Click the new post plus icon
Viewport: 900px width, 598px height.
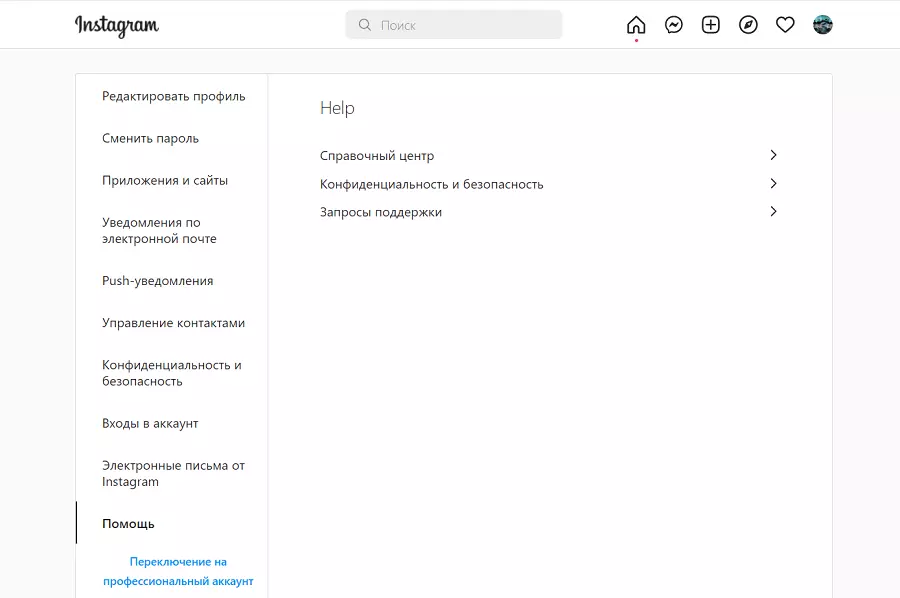coord(711,25)
